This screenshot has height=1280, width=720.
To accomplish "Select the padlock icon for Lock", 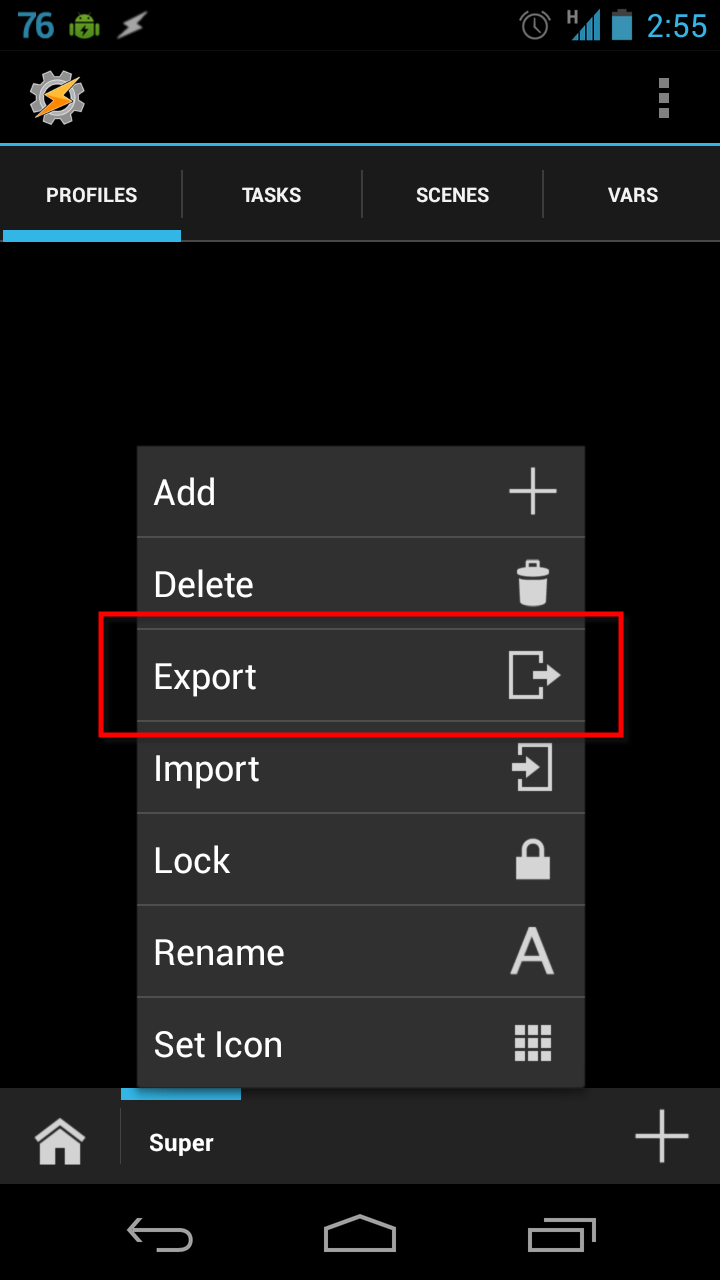I will click(533, 859).
